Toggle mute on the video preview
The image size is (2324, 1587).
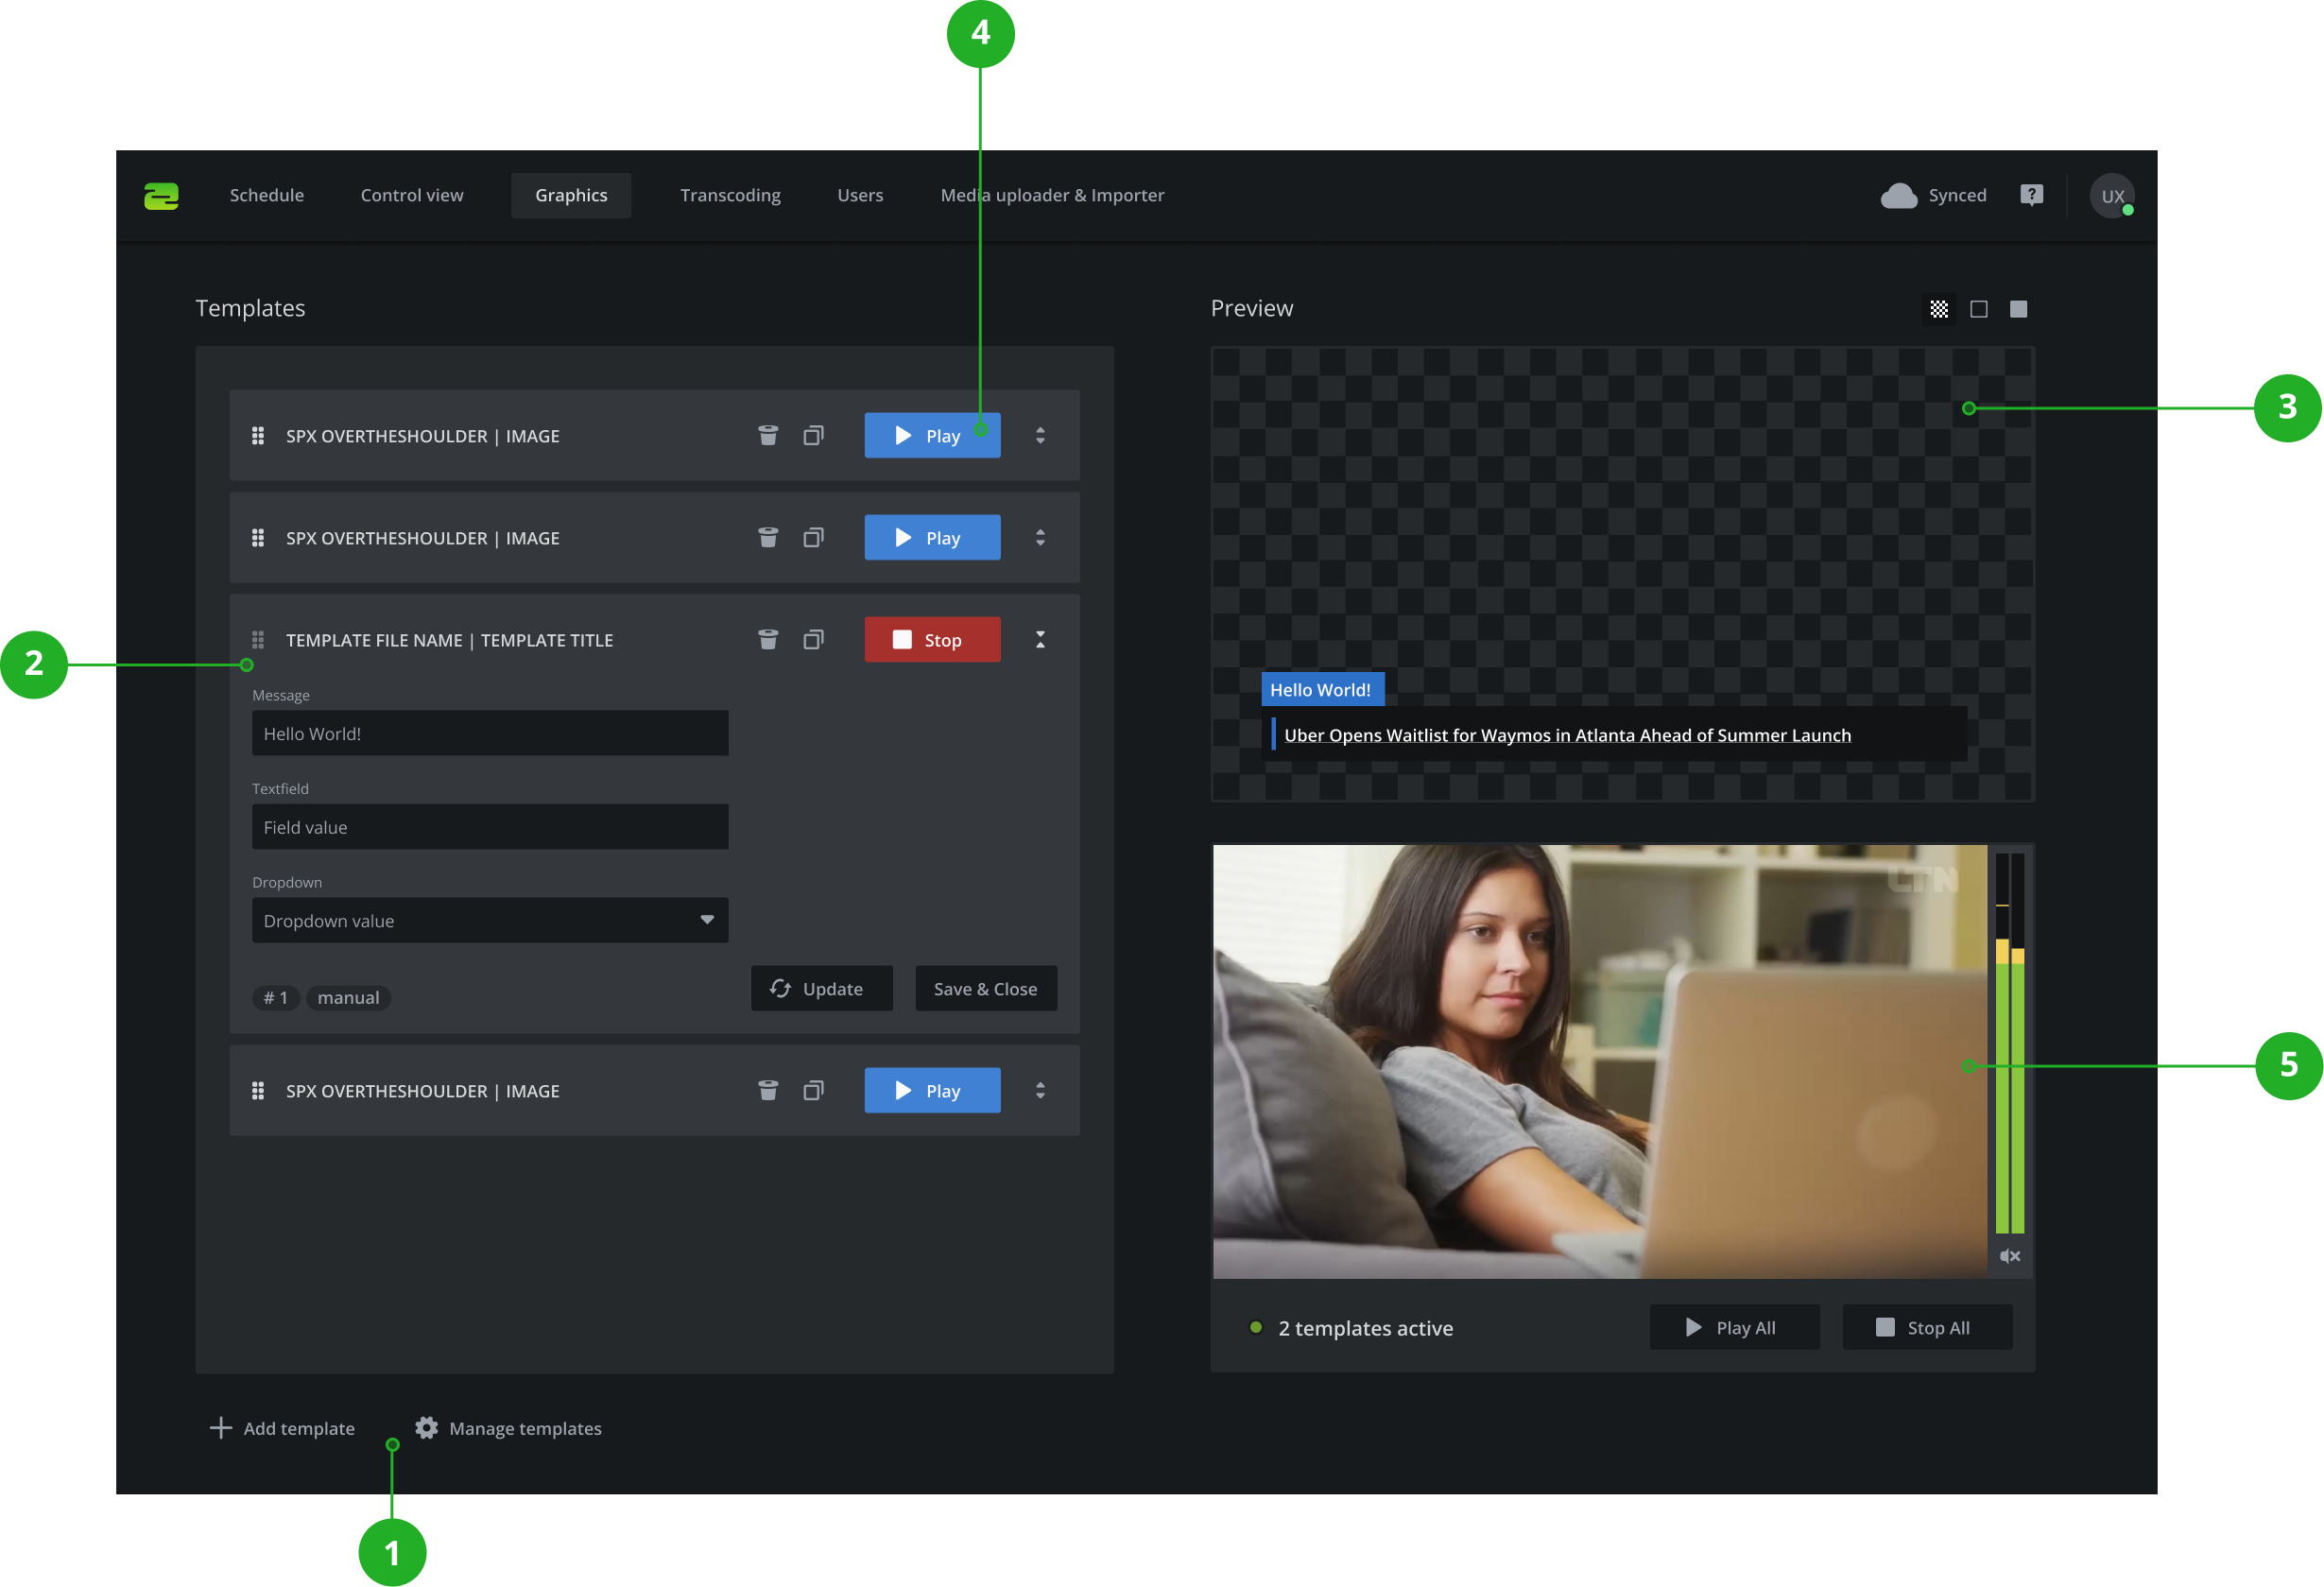(2009, 1256)
